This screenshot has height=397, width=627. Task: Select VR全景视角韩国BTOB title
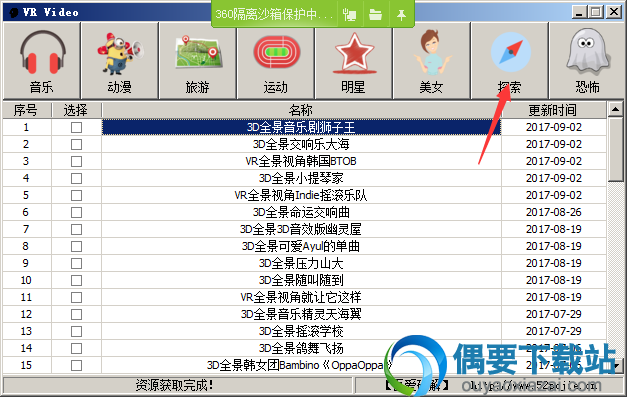[301, 162]
